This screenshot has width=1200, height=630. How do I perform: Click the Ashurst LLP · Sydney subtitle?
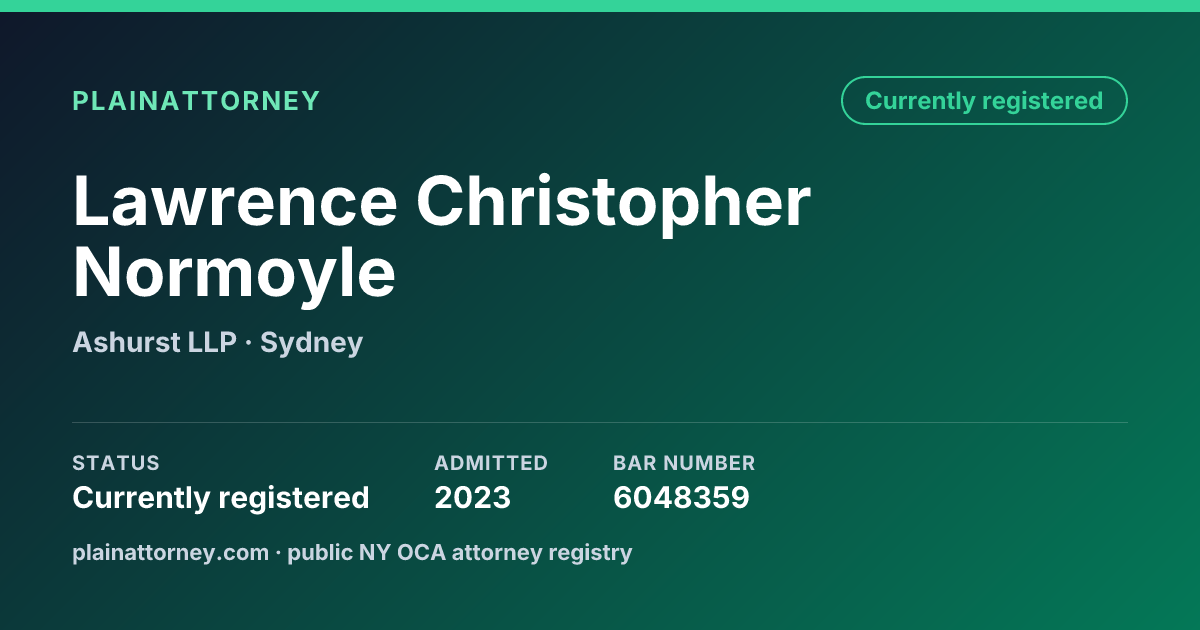[217, 343]
